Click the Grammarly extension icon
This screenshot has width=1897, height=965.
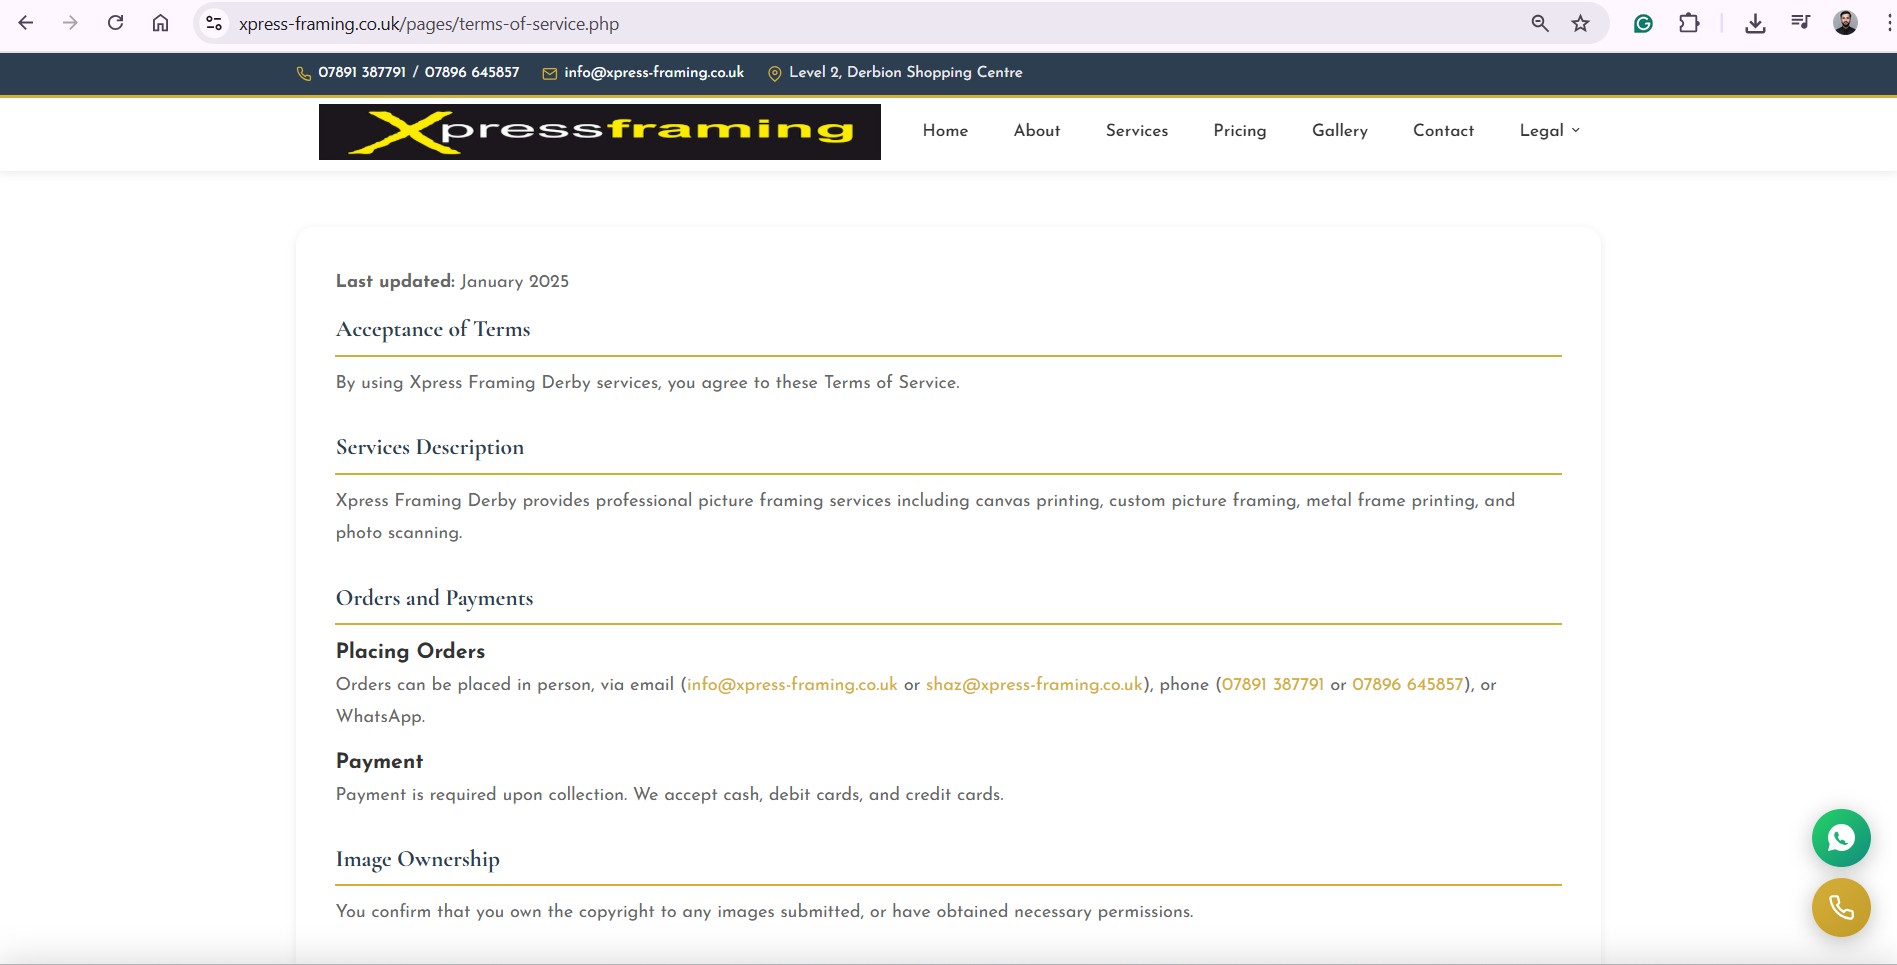pos(1643,23)
